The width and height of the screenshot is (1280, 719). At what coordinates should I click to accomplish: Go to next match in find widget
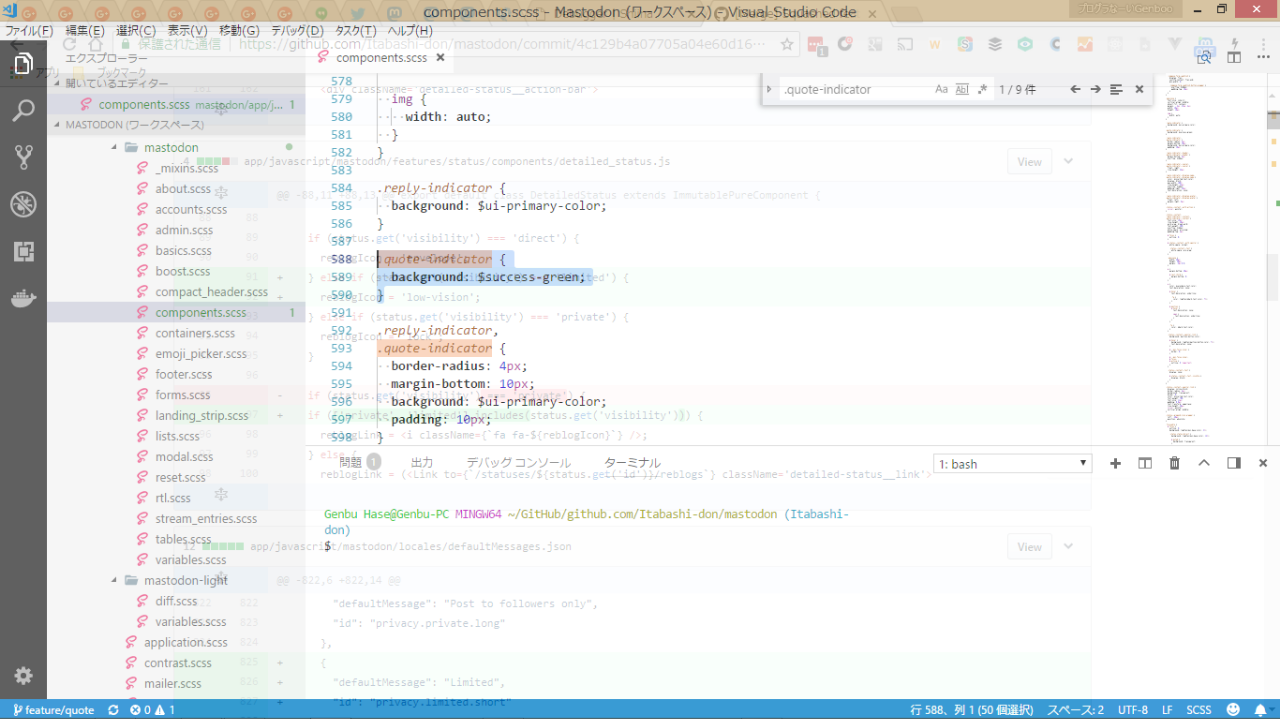(x=1095, y=89)
